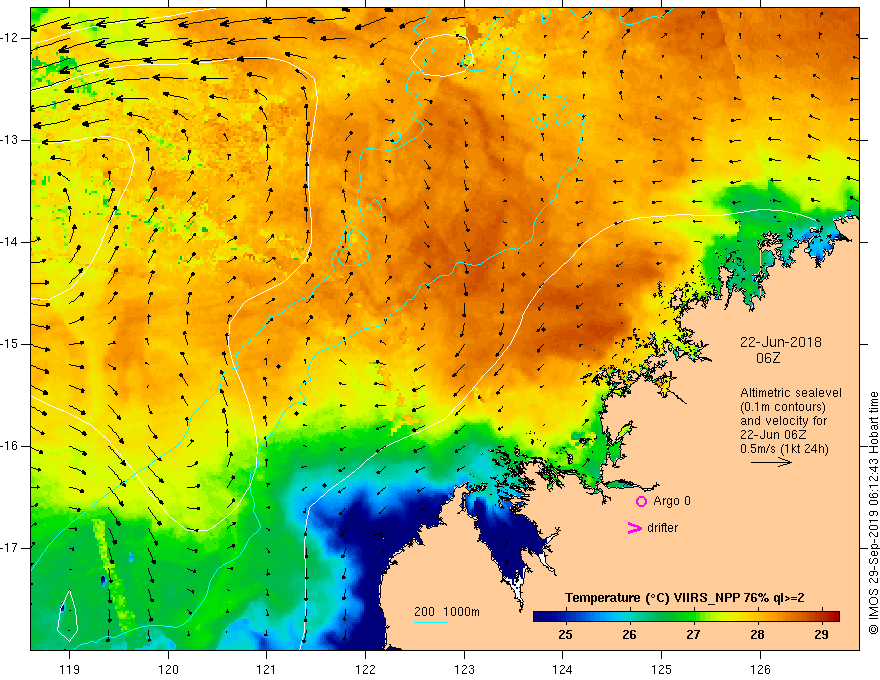Click the 0.5m/s (1kt 24h) label
Screen dimensions: 880x680
[x=784, y=449]
